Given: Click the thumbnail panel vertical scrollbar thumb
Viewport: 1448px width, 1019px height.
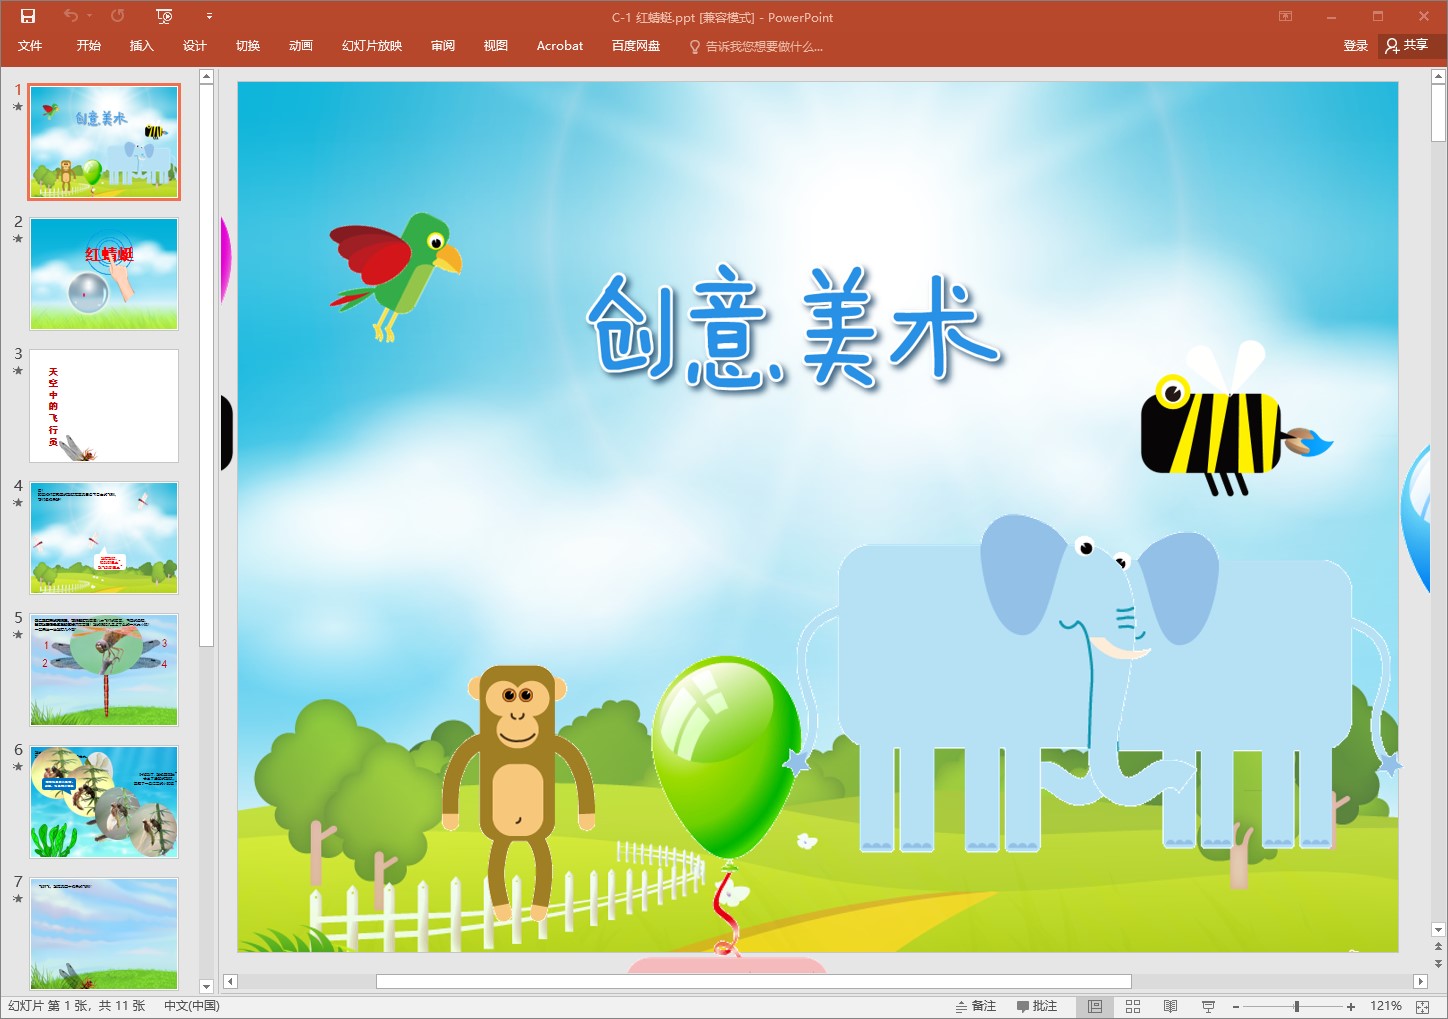Looking at the screenshot, I should 206,365.
